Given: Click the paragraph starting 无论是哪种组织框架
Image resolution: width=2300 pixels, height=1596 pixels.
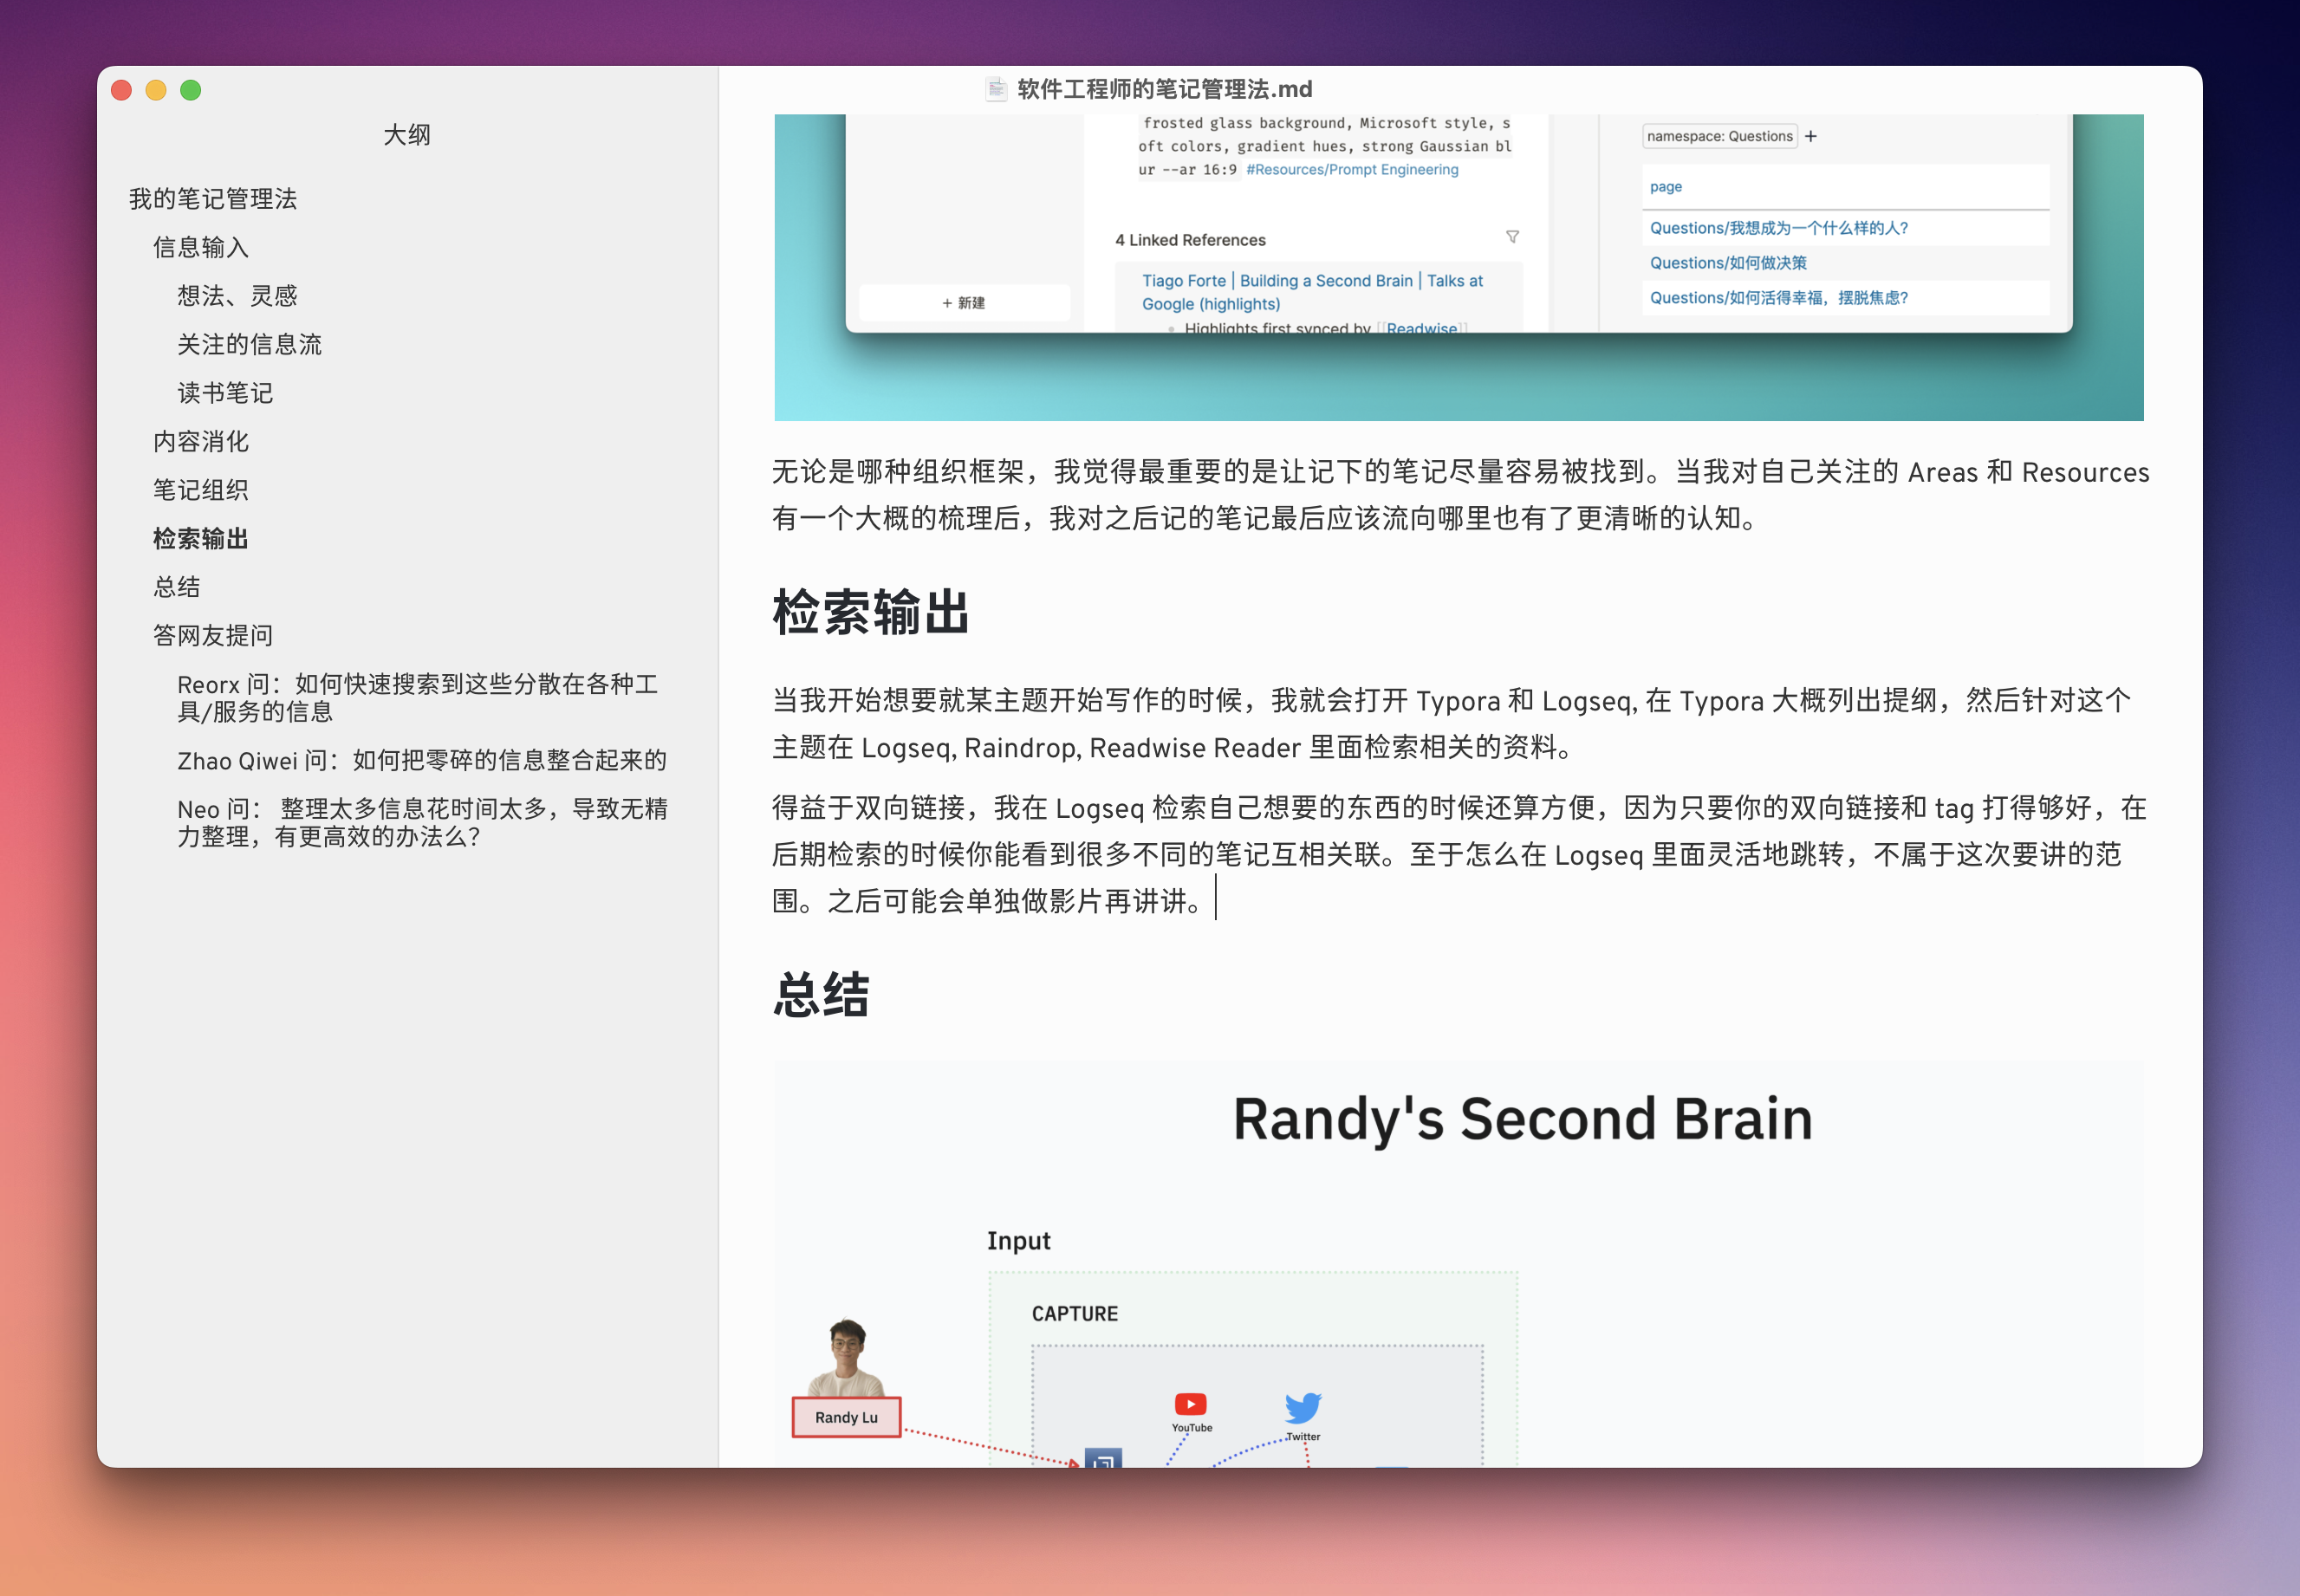Looking at the screenshot, I should coord(1460,495).
